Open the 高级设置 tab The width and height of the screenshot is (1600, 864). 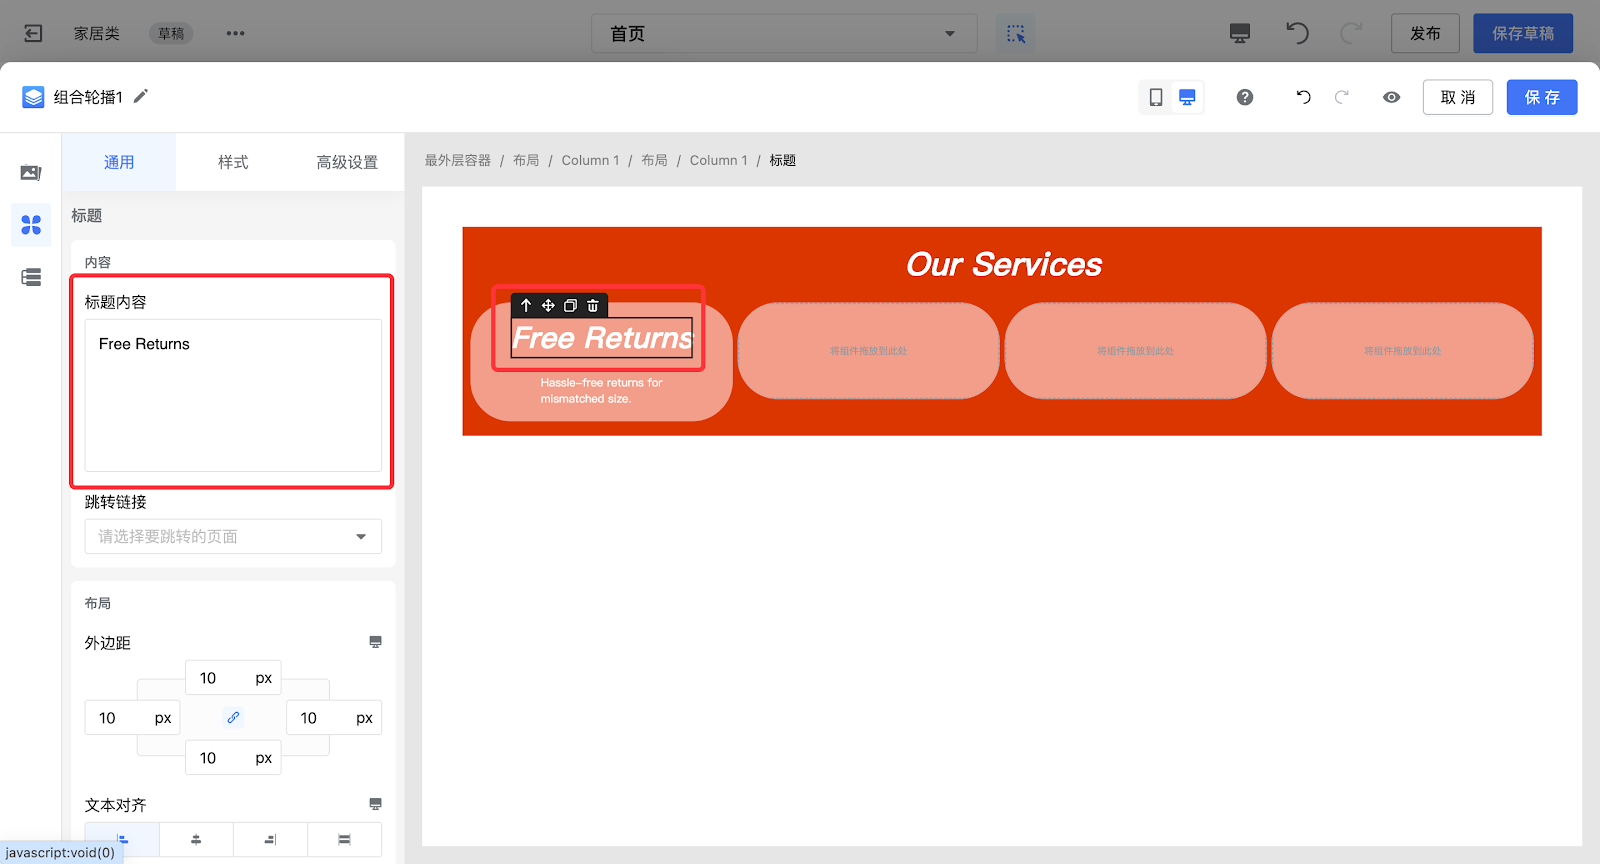tap(347, 162)
